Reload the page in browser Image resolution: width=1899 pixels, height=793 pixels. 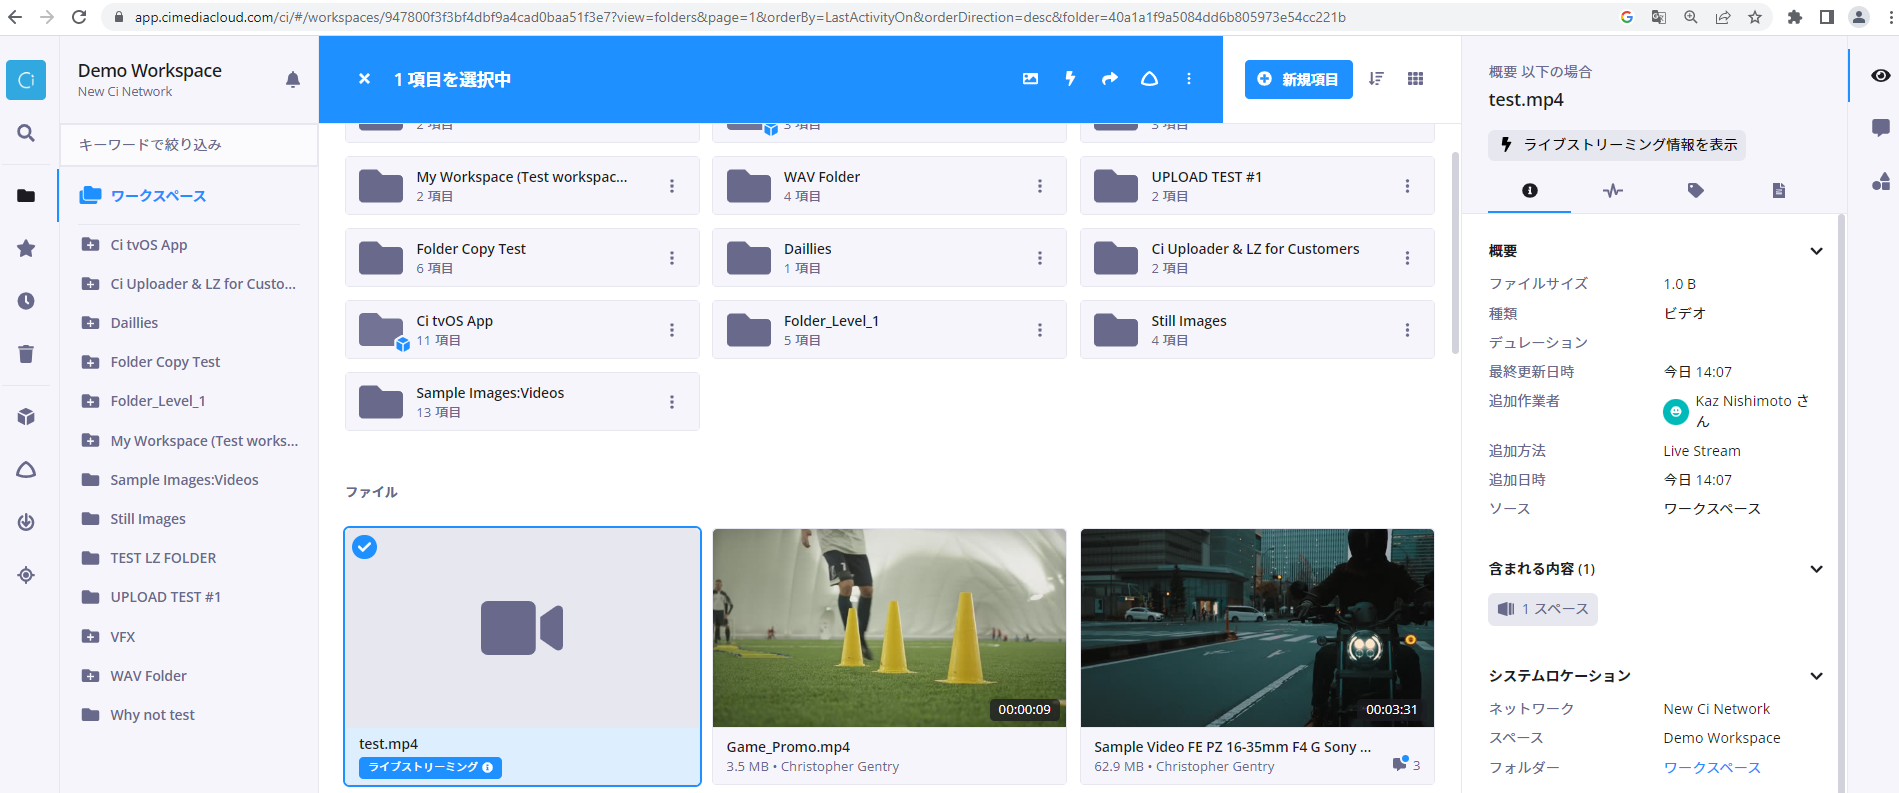pos(79,17)
